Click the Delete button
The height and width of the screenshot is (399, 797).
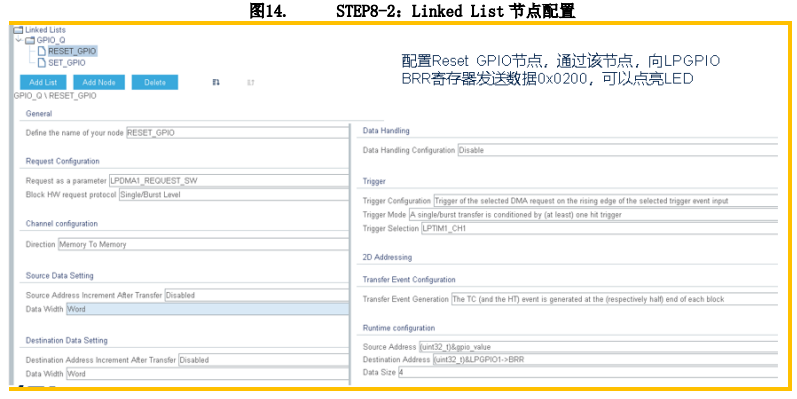155,82
